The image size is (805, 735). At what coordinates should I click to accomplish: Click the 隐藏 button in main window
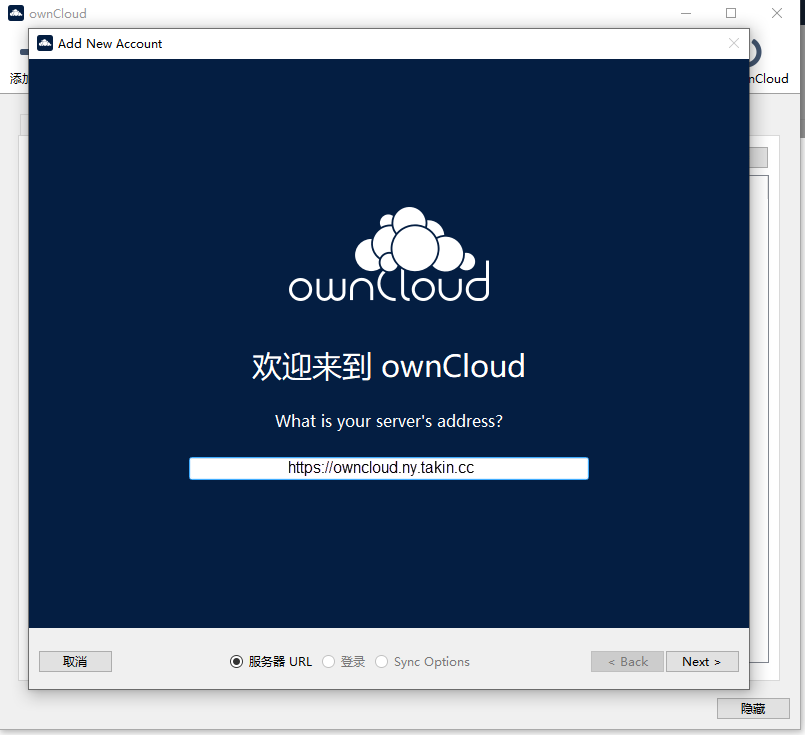tap(753, 708)
